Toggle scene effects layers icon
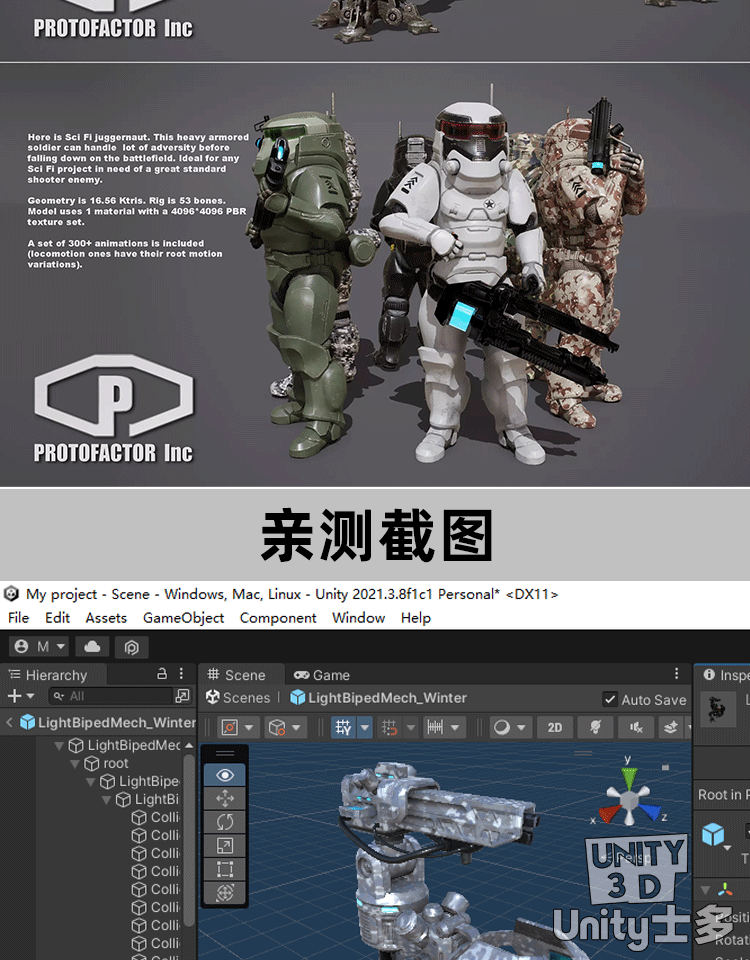The width and height of the screenshot is (750, 960). pyautogui.click(x=671, y=727)
